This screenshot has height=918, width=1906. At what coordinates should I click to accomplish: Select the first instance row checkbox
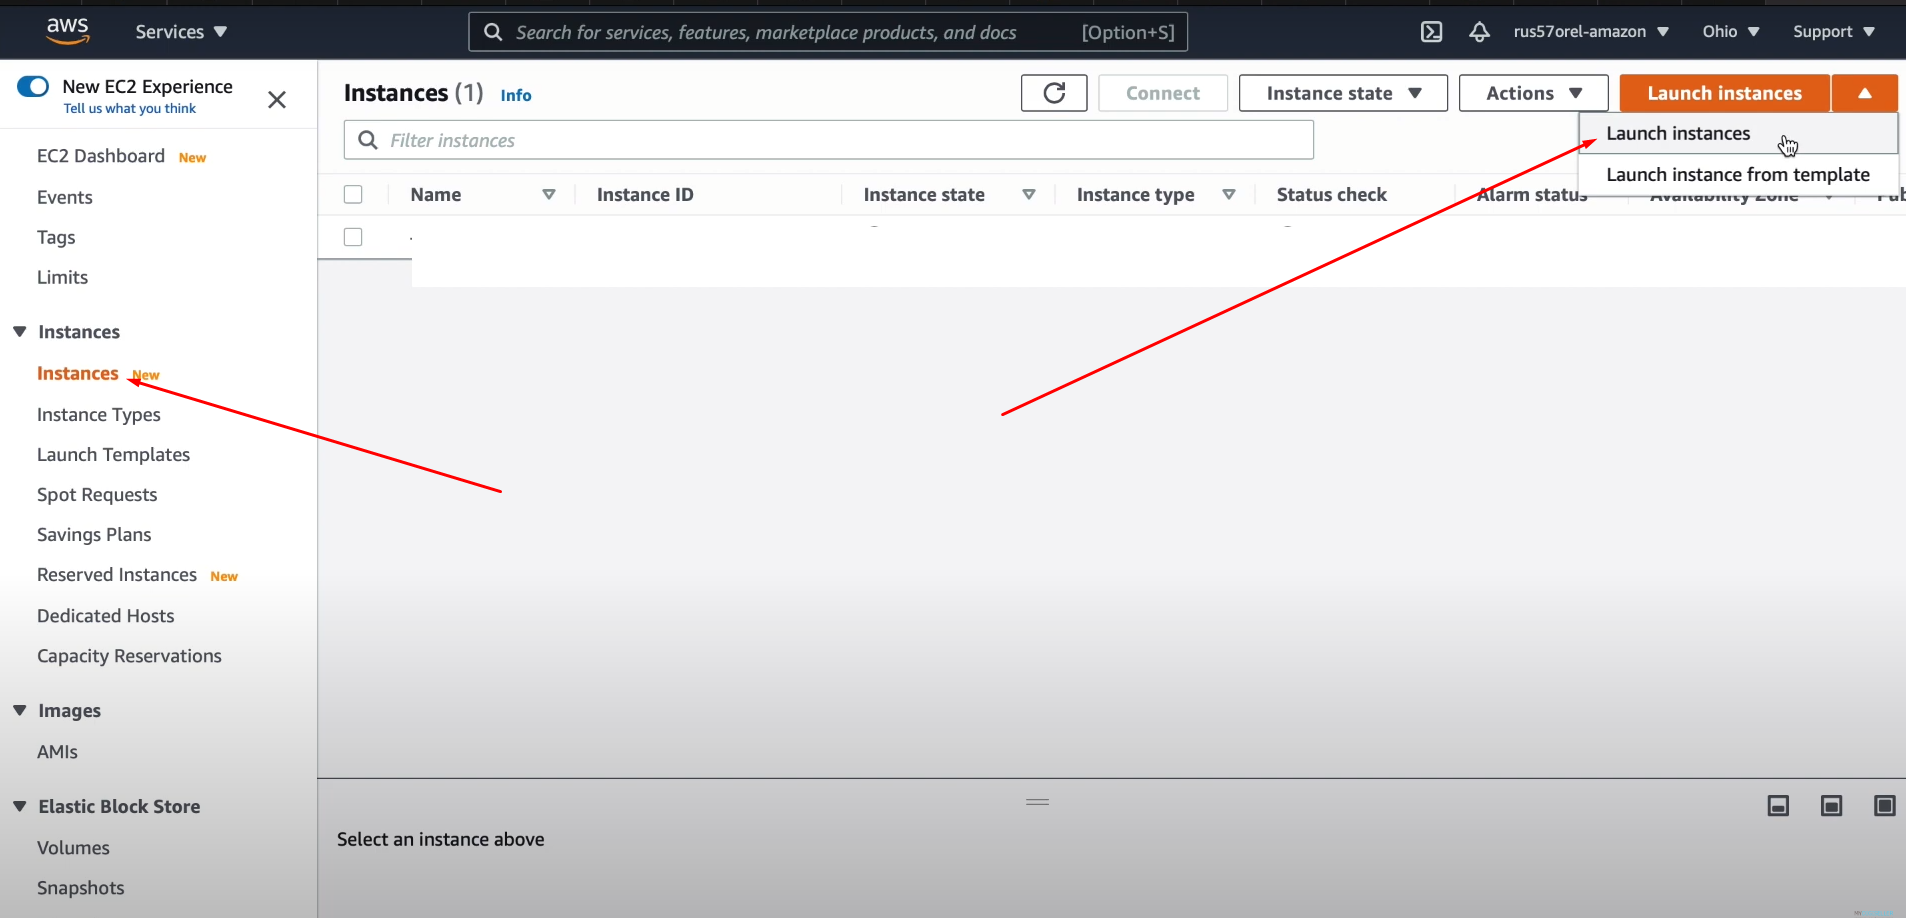tap(353, 237)
